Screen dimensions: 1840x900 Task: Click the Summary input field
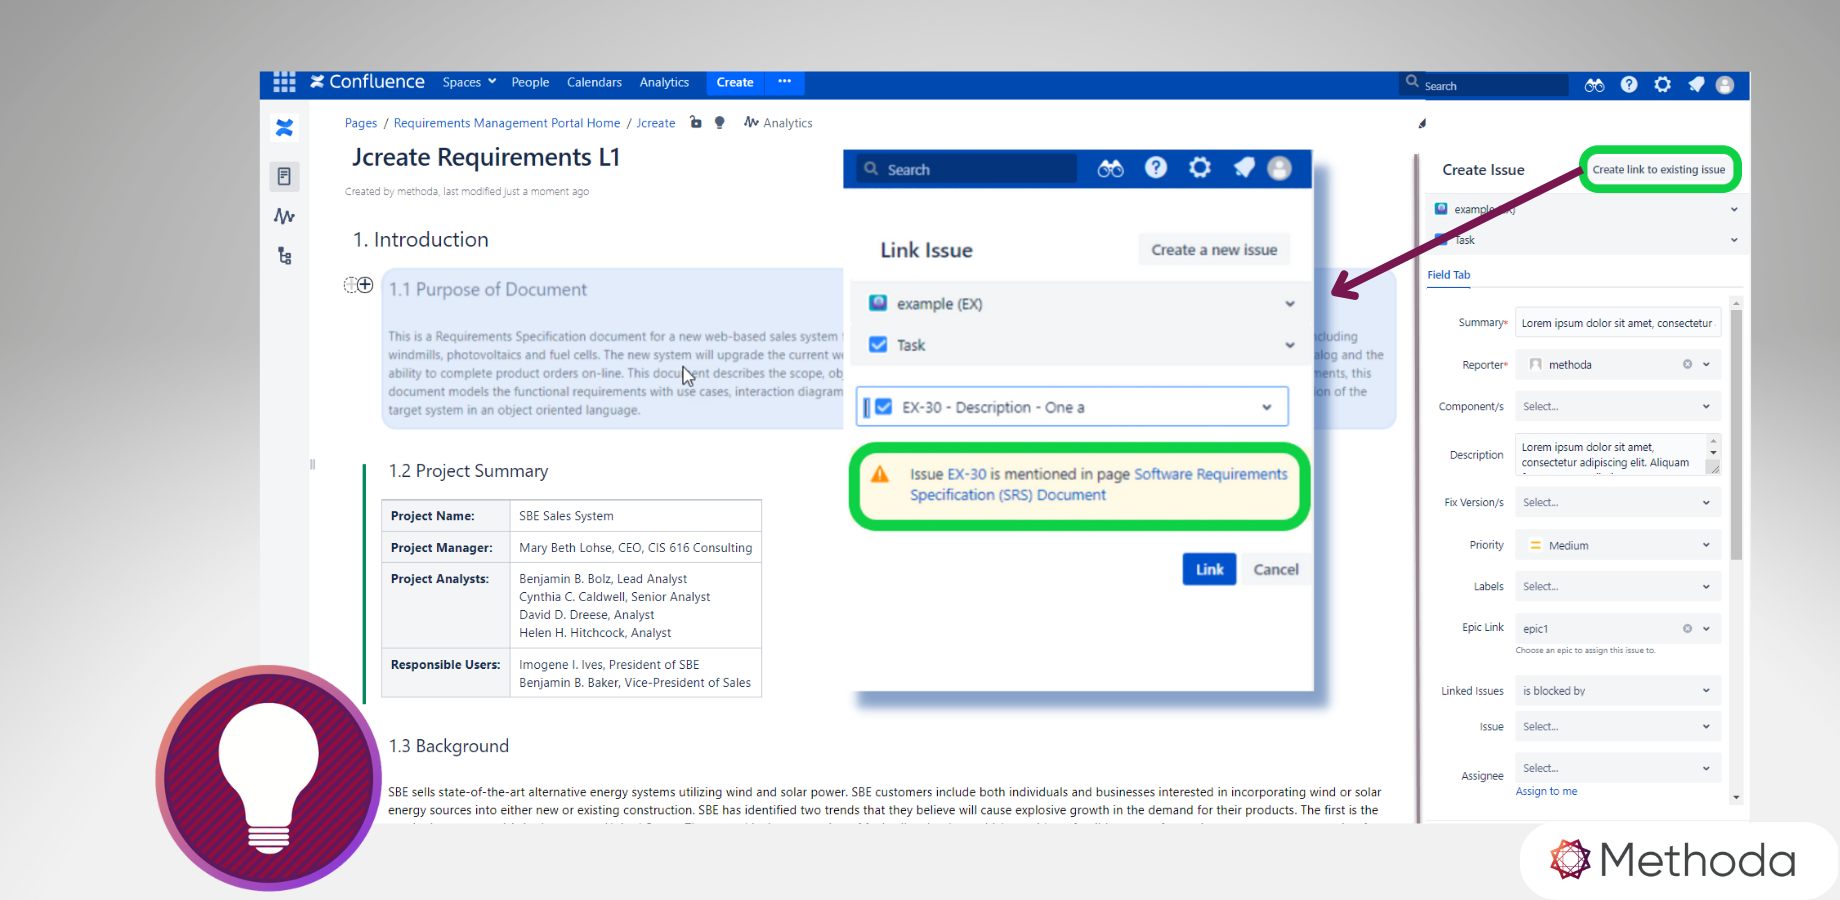tap(1618, 323)
